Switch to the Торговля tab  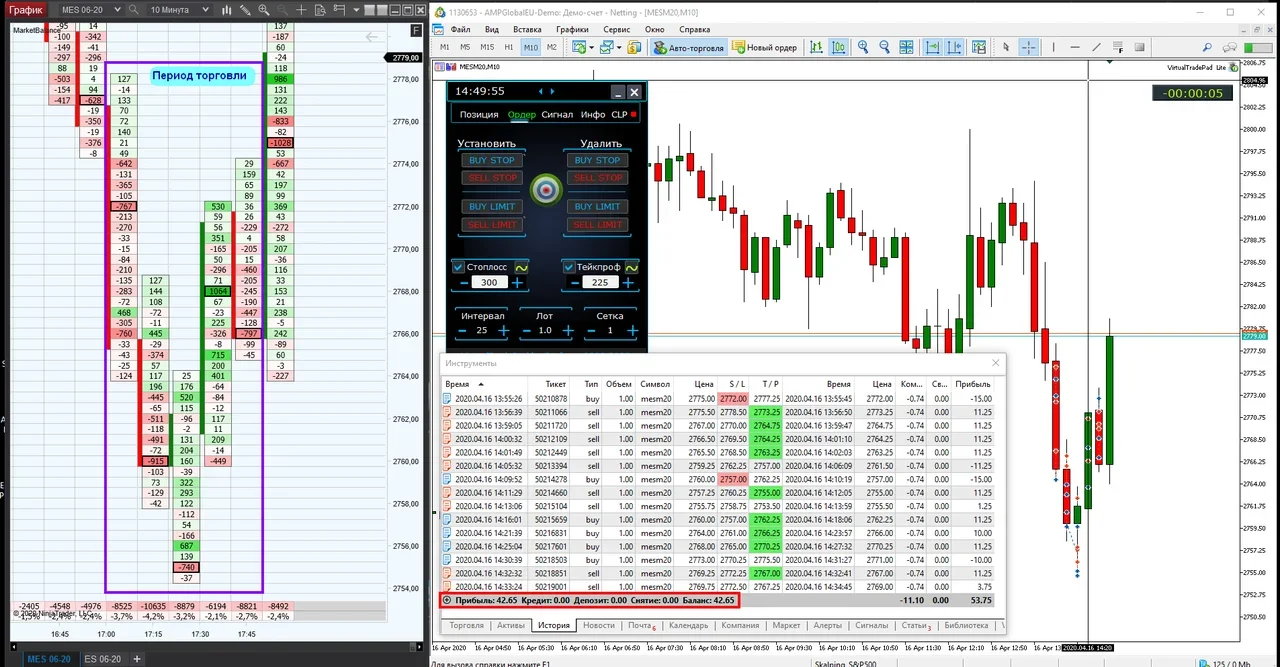[466, 625]
